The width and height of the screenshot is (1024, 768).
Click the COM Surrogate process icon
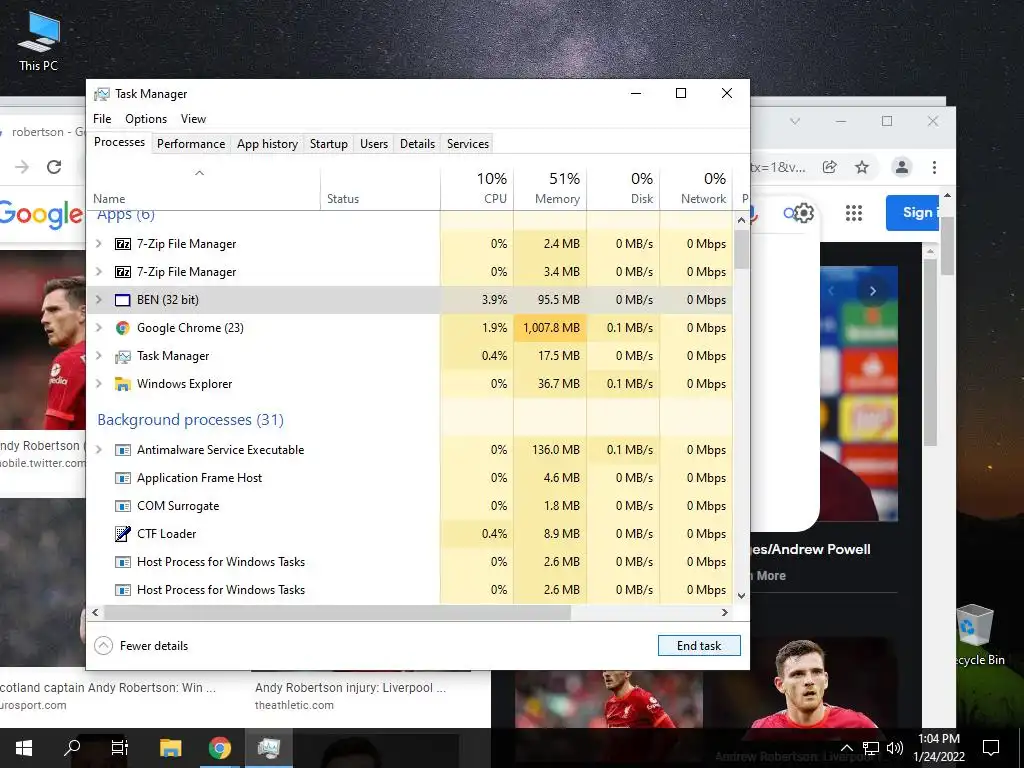123,506
